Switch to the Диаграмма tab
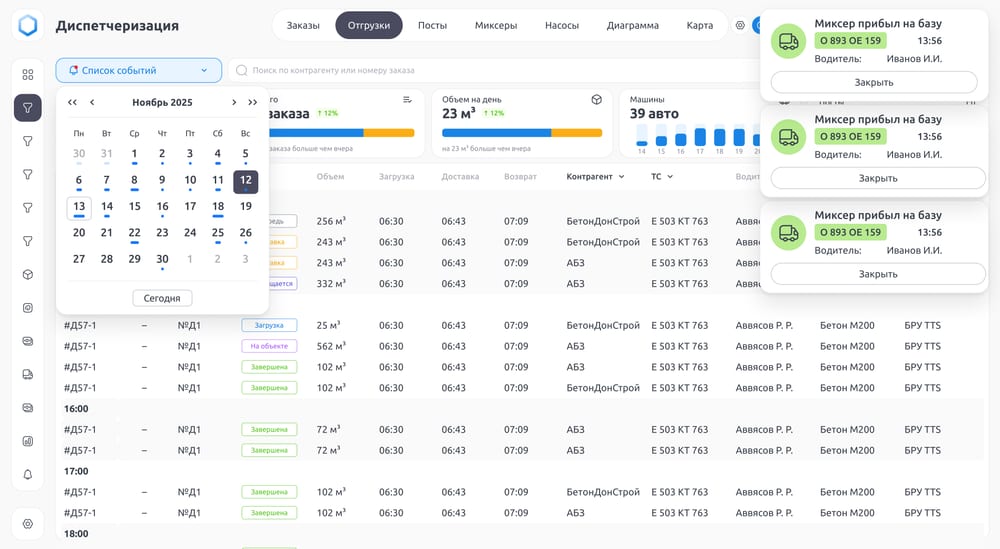The width and height of the screenshot is (1000, 549). [x=632, y=25]
